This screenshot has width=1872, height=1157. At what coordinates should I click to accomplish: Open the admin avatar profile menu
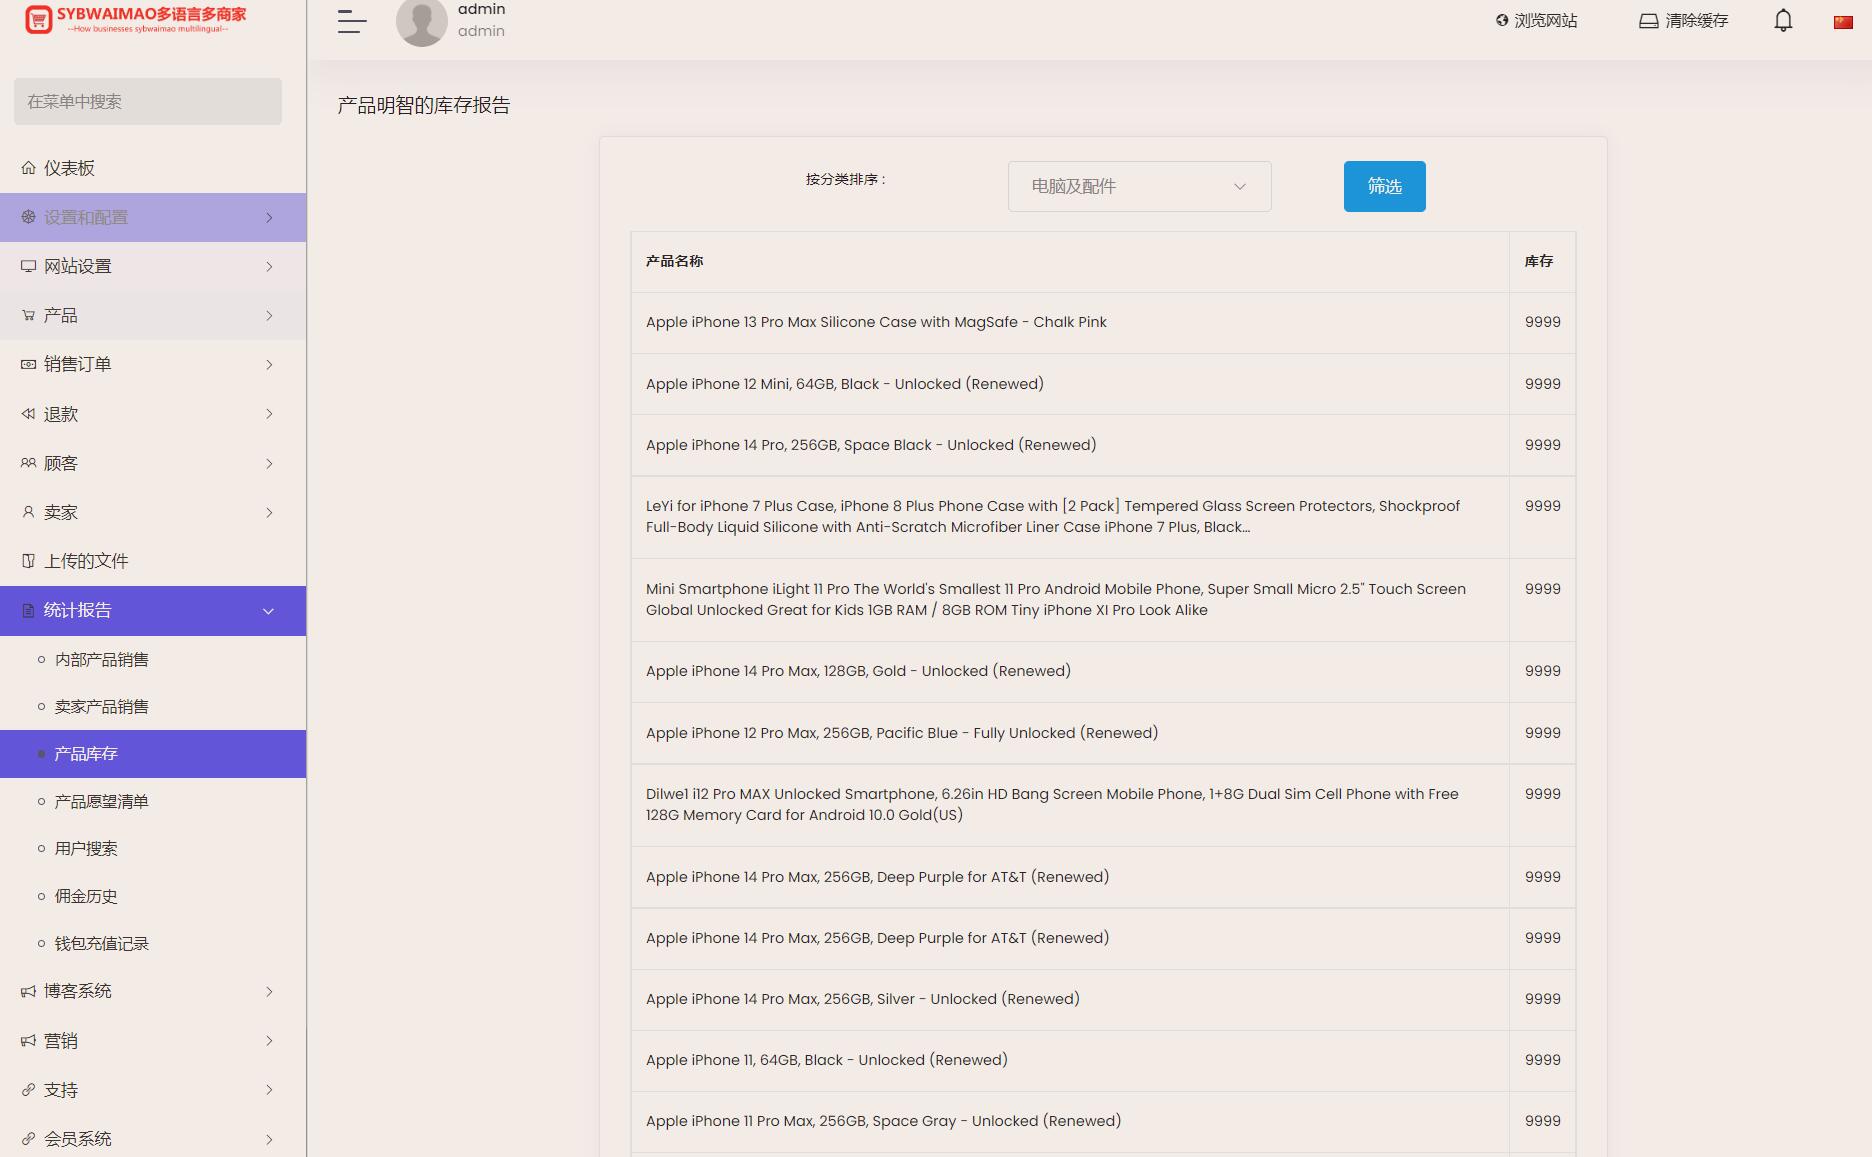[422, 21]
